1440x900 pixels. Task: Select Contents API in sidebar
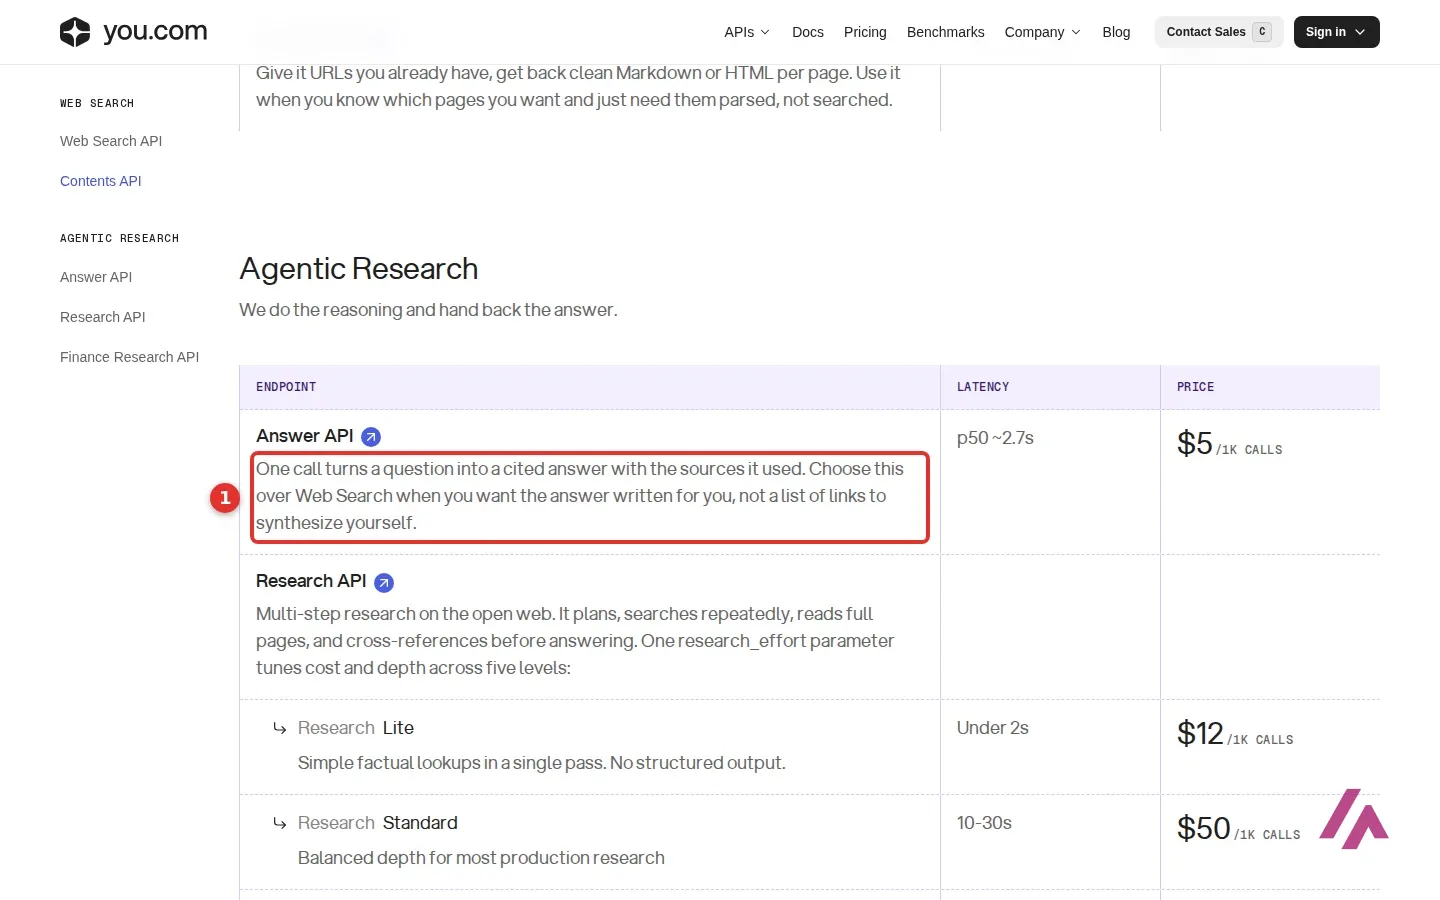pos(101,181)
